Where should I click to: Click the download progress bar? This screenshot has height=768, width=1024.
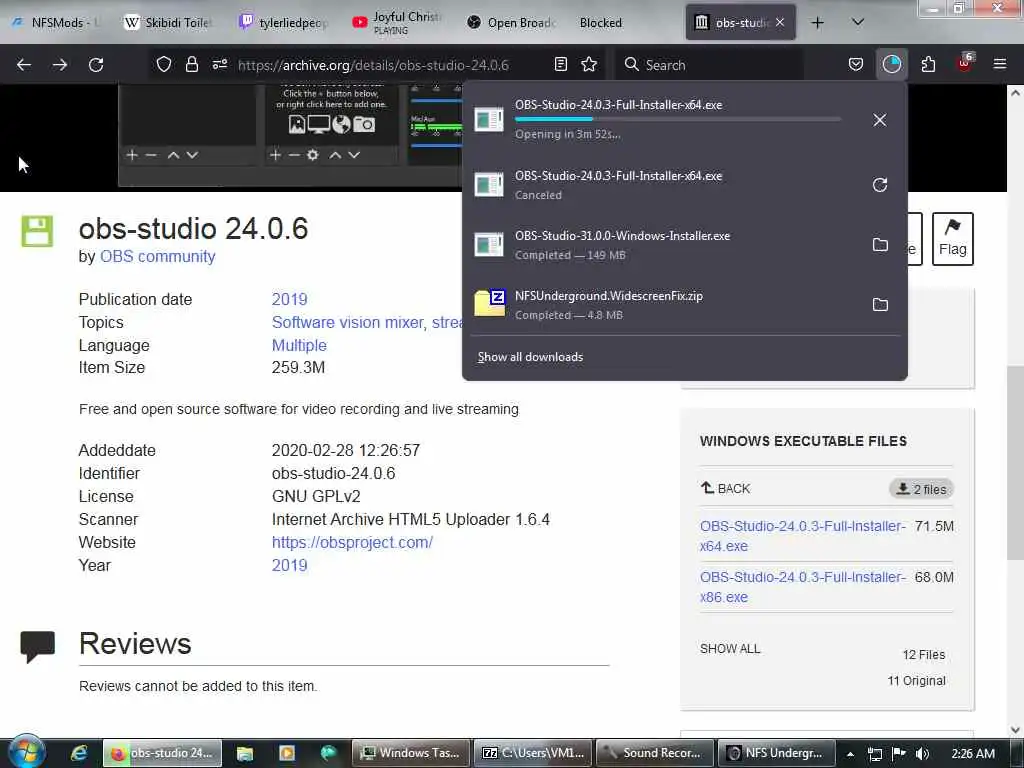click(678, 119)
